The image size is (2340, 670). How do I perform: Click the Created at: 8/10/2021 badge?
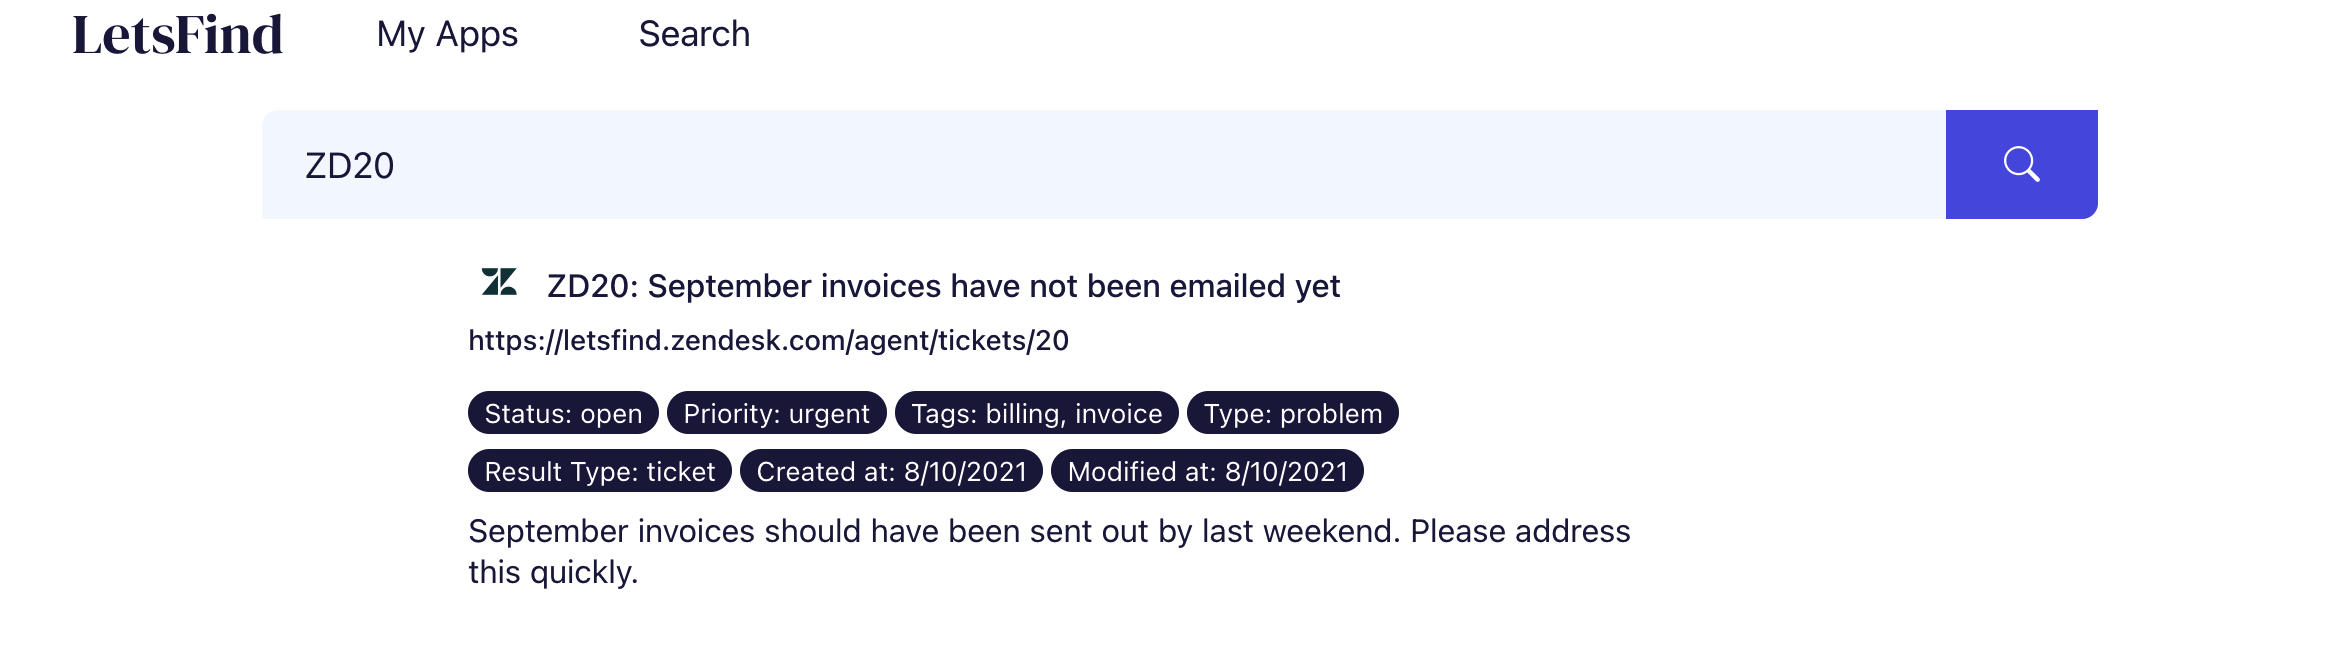(x=891, y=471)
